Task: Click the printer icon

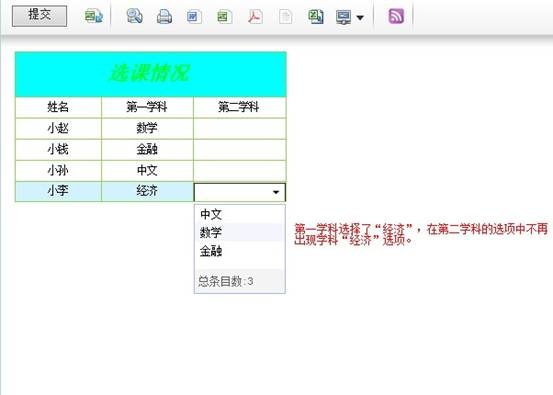Action: [x=164, y=17]
